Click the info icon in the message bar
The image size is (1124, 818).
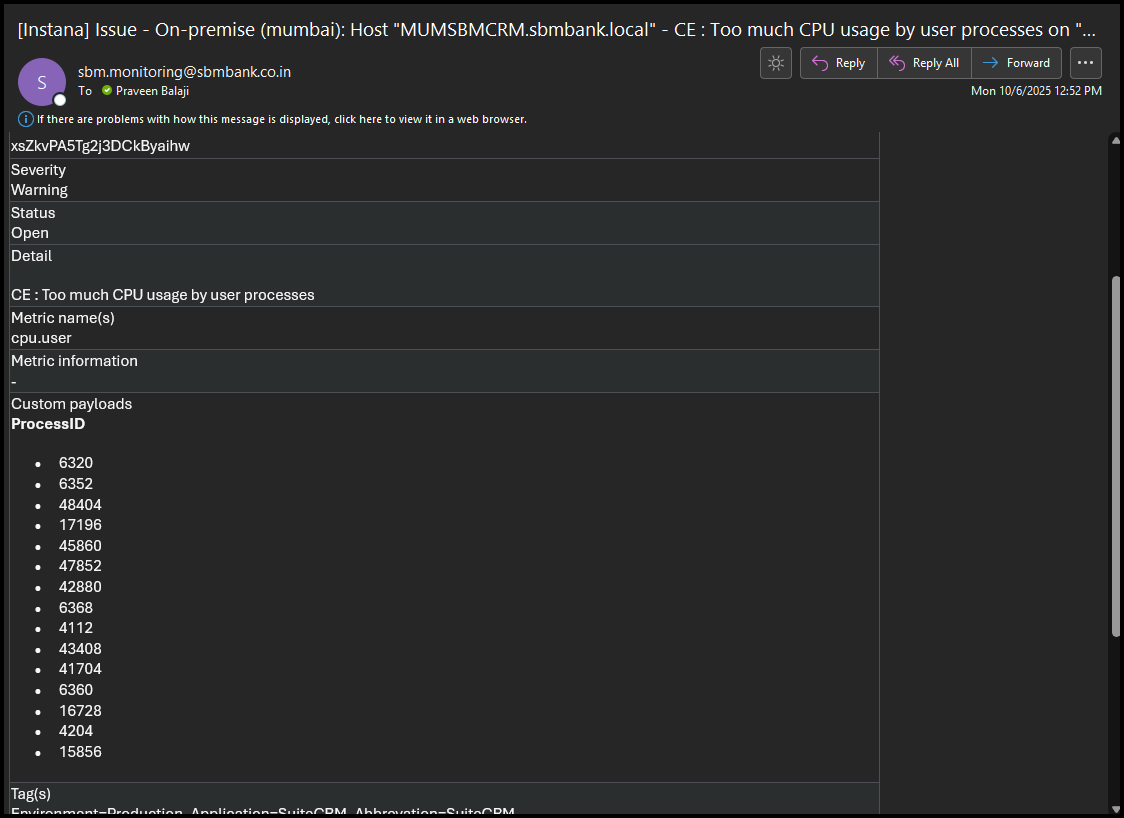click(26, 119)
